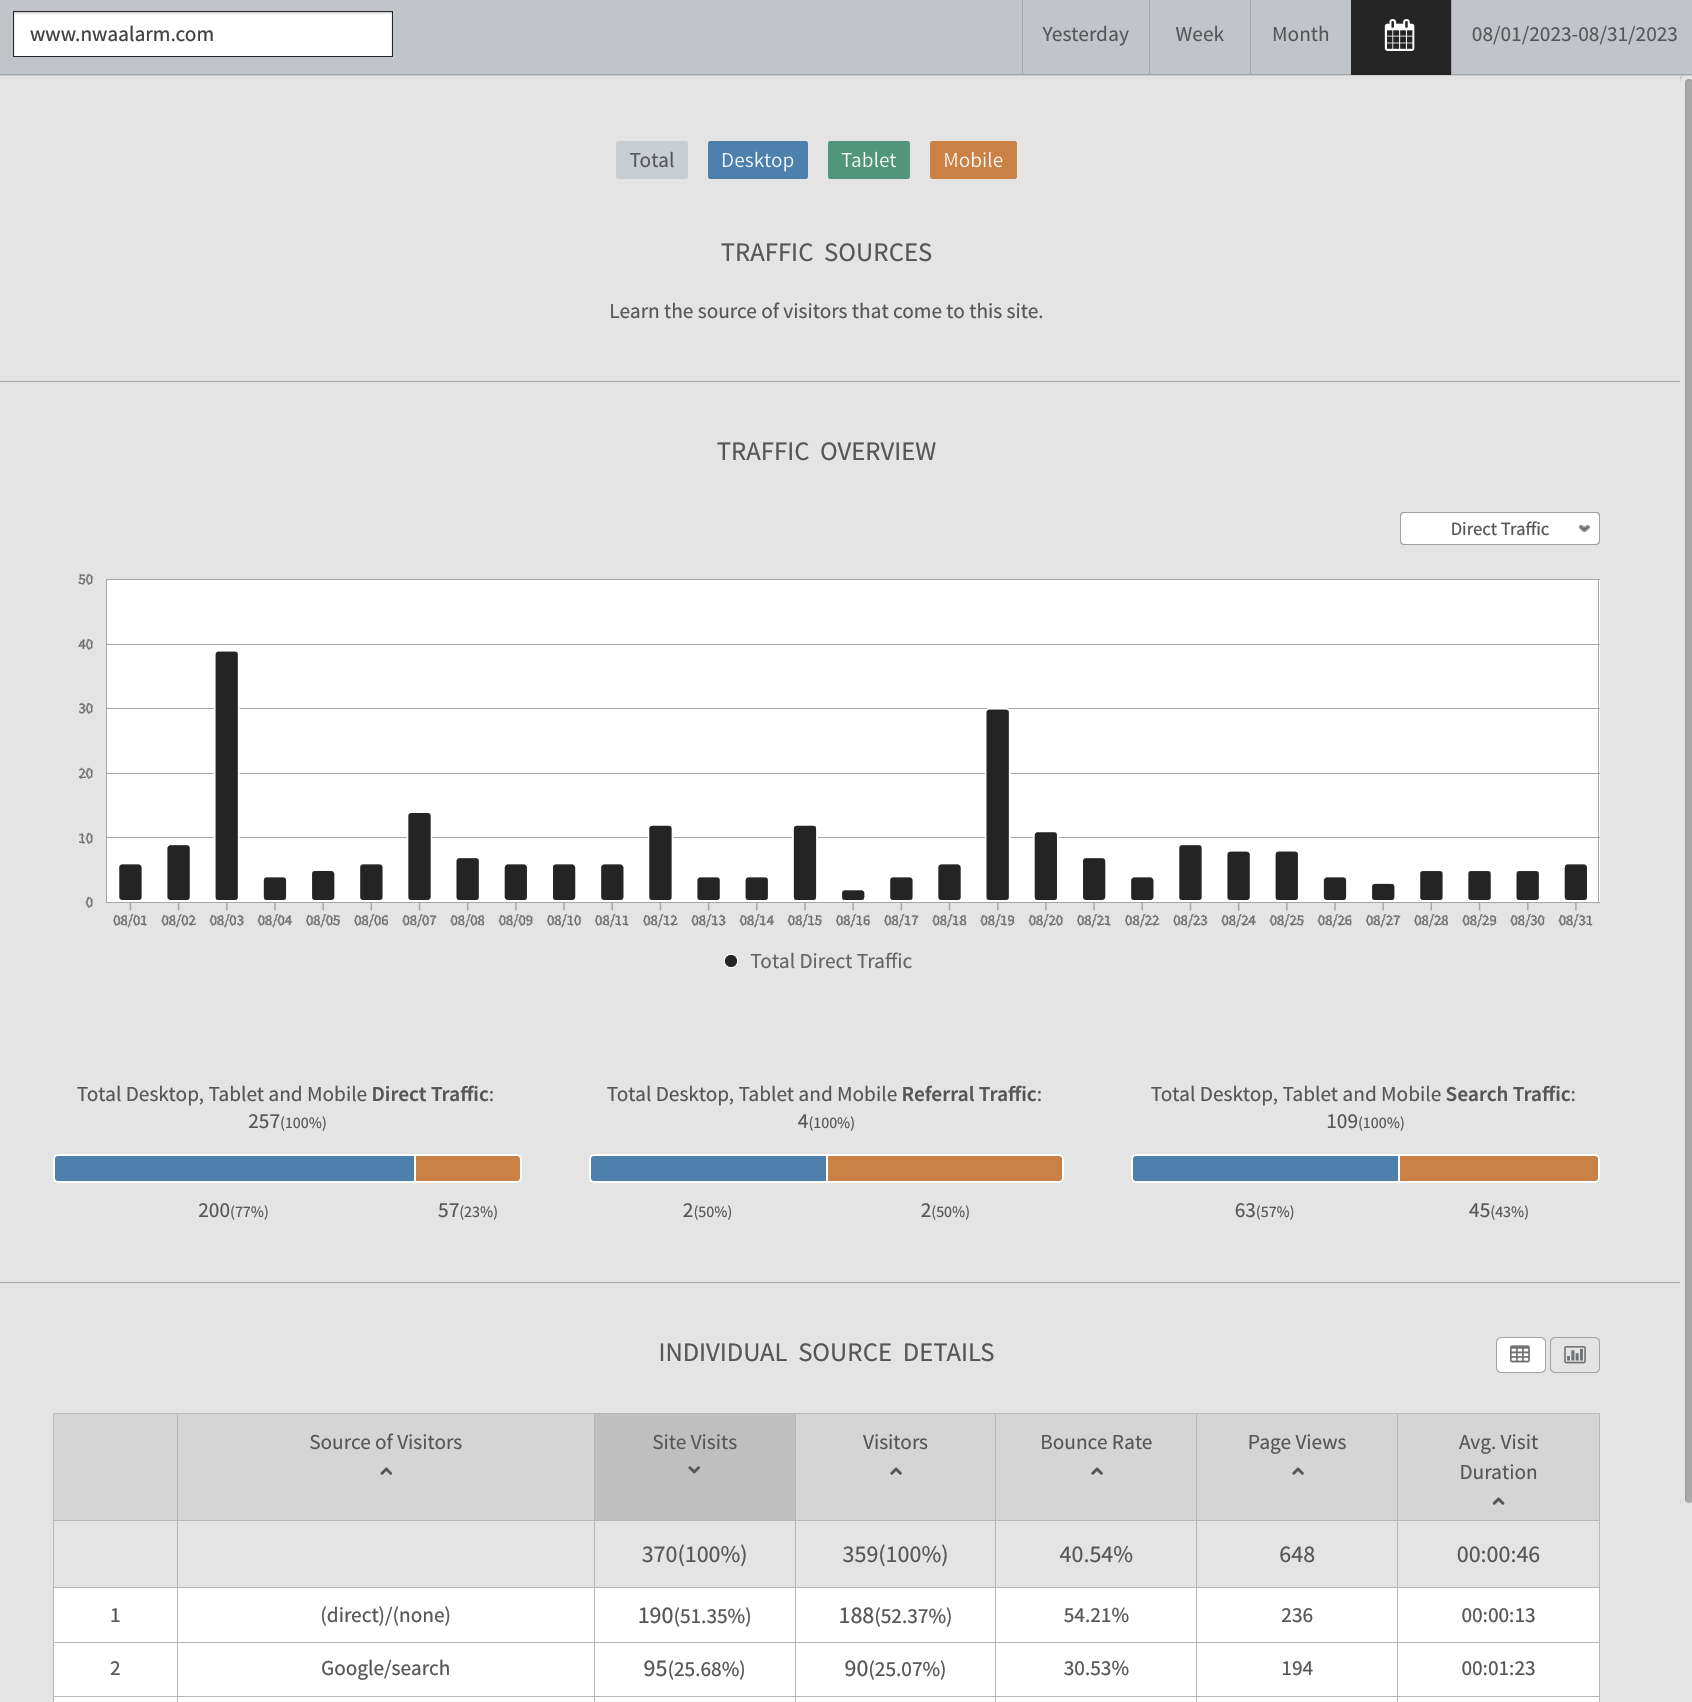
Task: Click the 00:01:23 duration cell
Action: (1498, 1668)
